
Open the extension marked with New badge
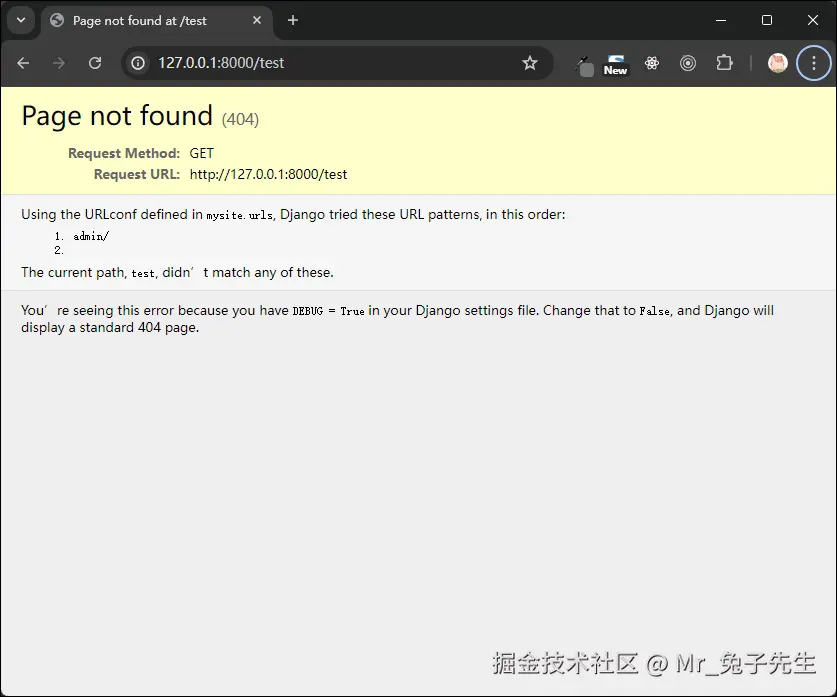pos(615,63)
